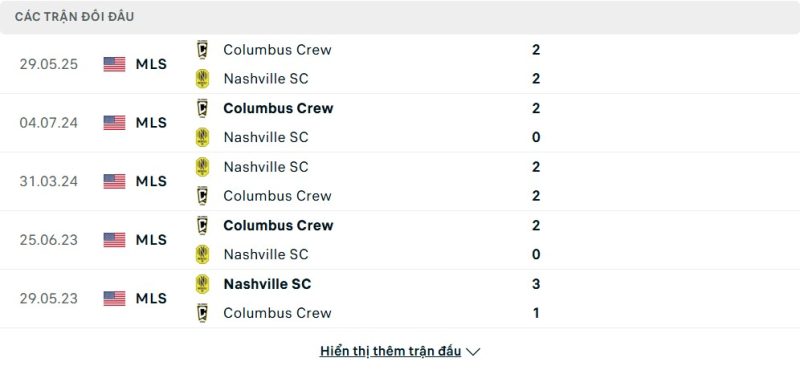
Task: Click Nashville SC logo in 29.05.23 match
Action: click(x=203, y=284)
